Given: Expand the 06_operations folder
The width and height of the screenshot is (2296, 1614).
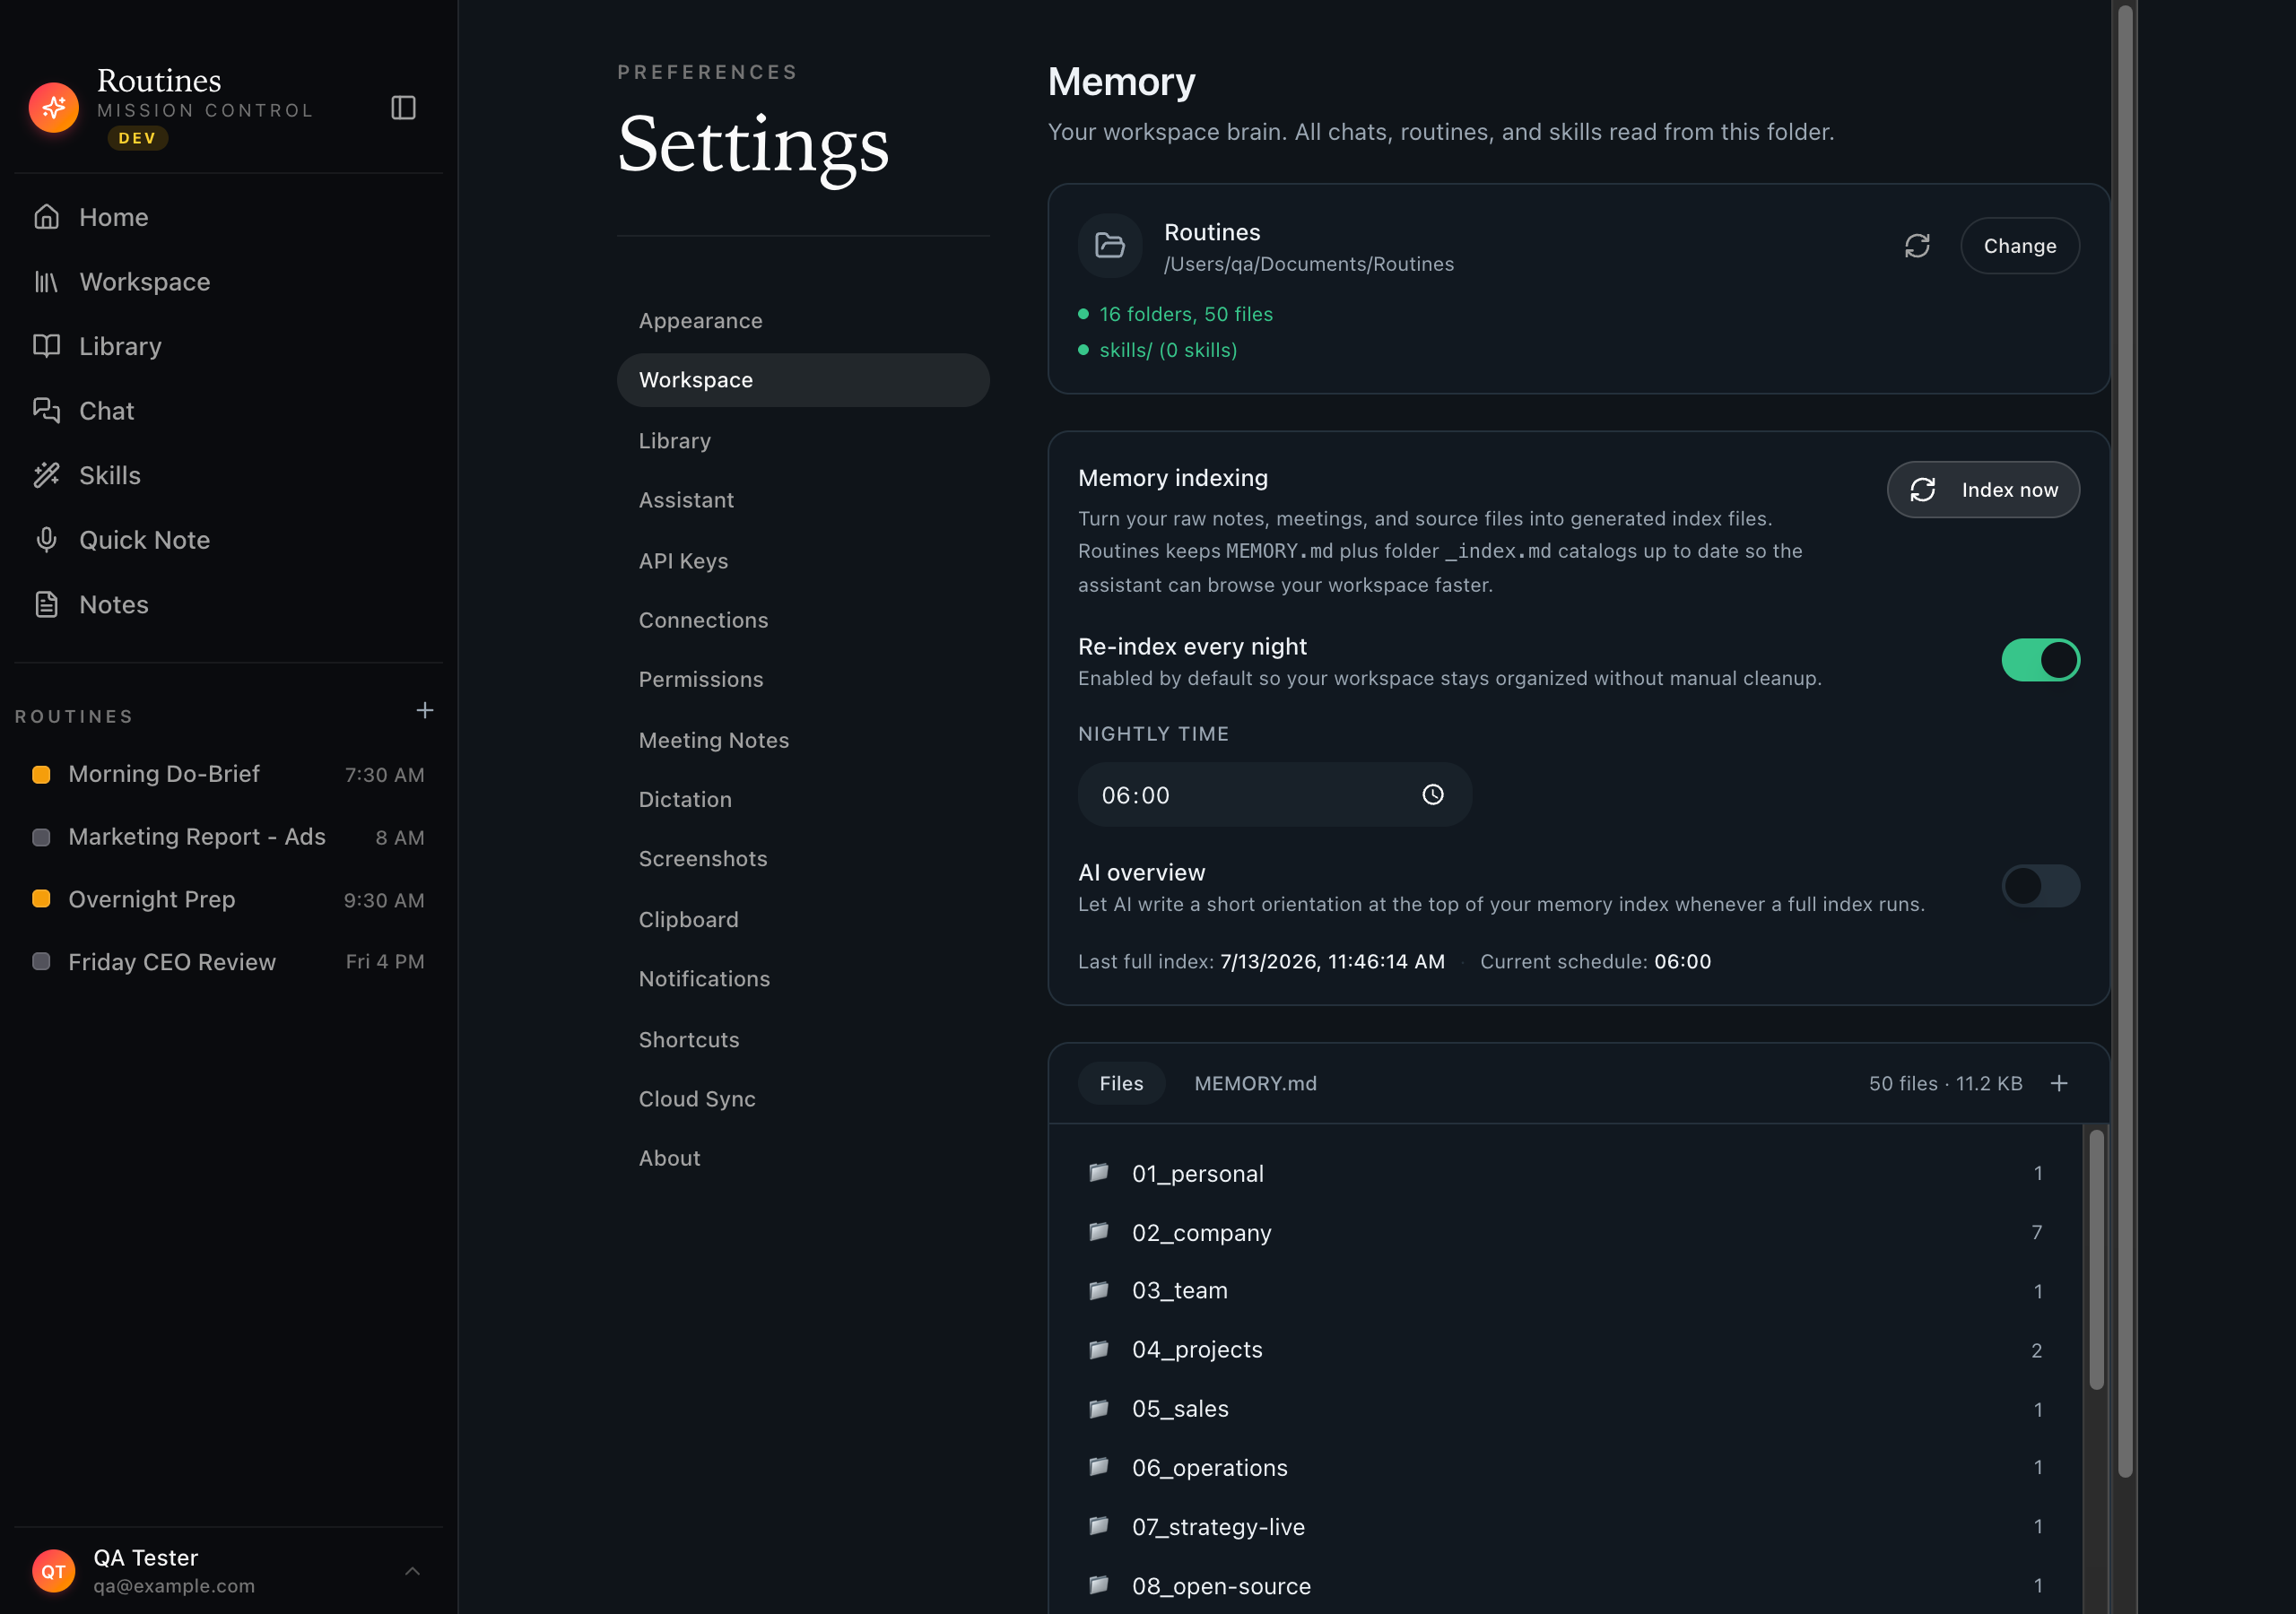Looking at the screenshot, I should (1565, 1467).
